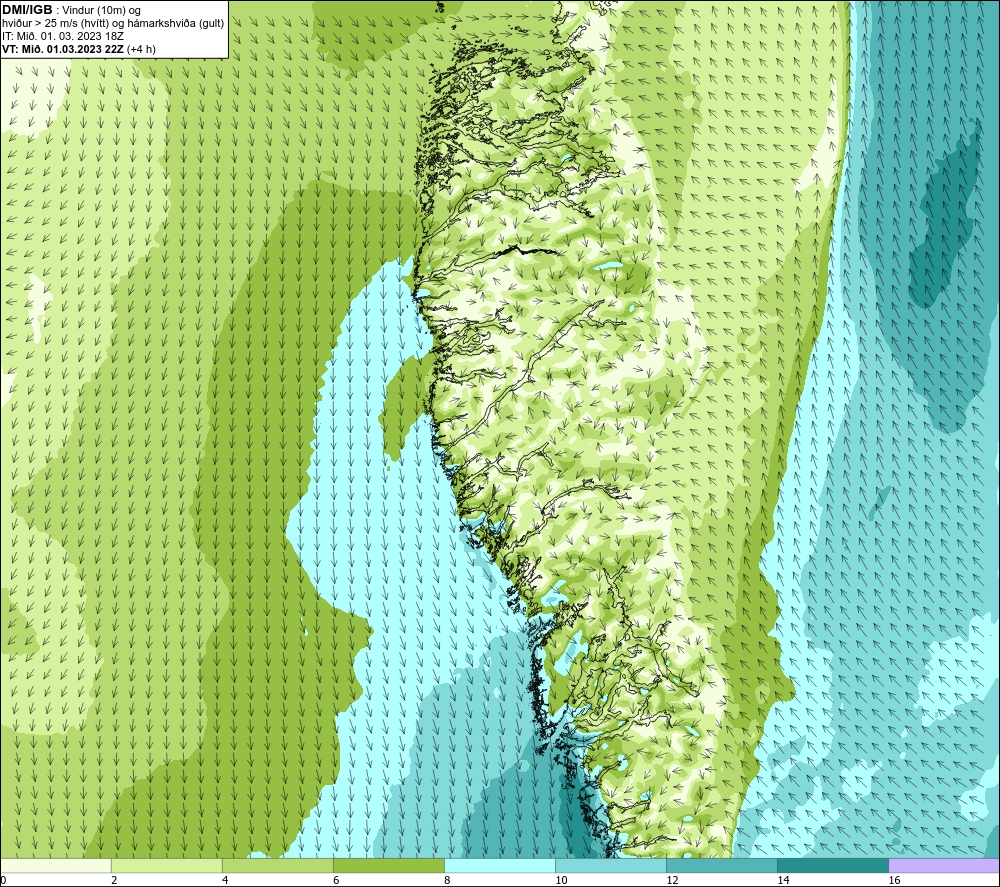Click the 4–6 m/s green legend swatch

coord(278,865)
